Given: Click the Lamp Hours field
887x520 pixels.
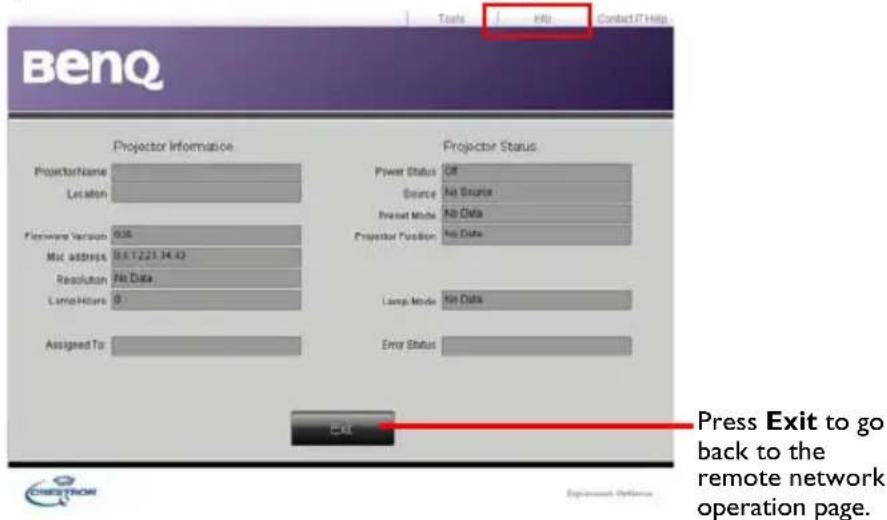Looking at the screenshot, I should pos(206,300).
